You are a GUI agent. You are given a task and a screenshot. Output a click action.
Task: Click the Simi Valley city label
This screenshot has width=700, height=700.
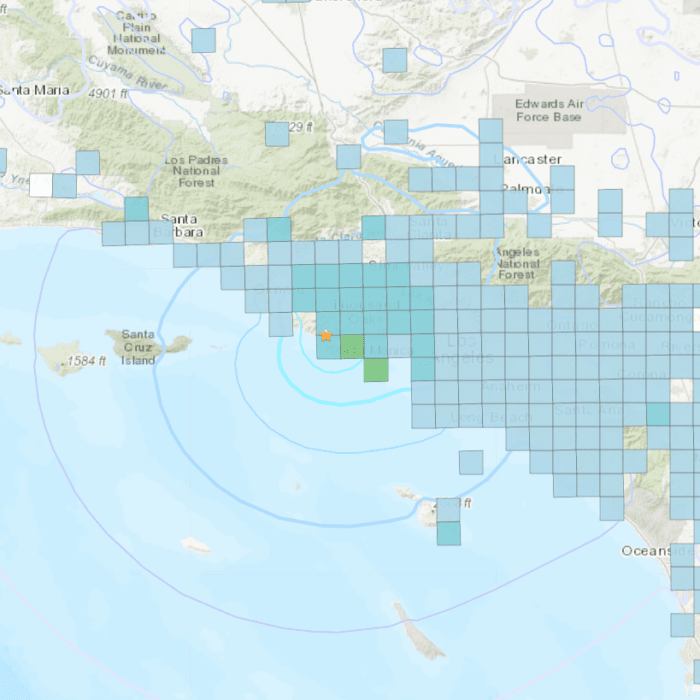tap(406, 267)
